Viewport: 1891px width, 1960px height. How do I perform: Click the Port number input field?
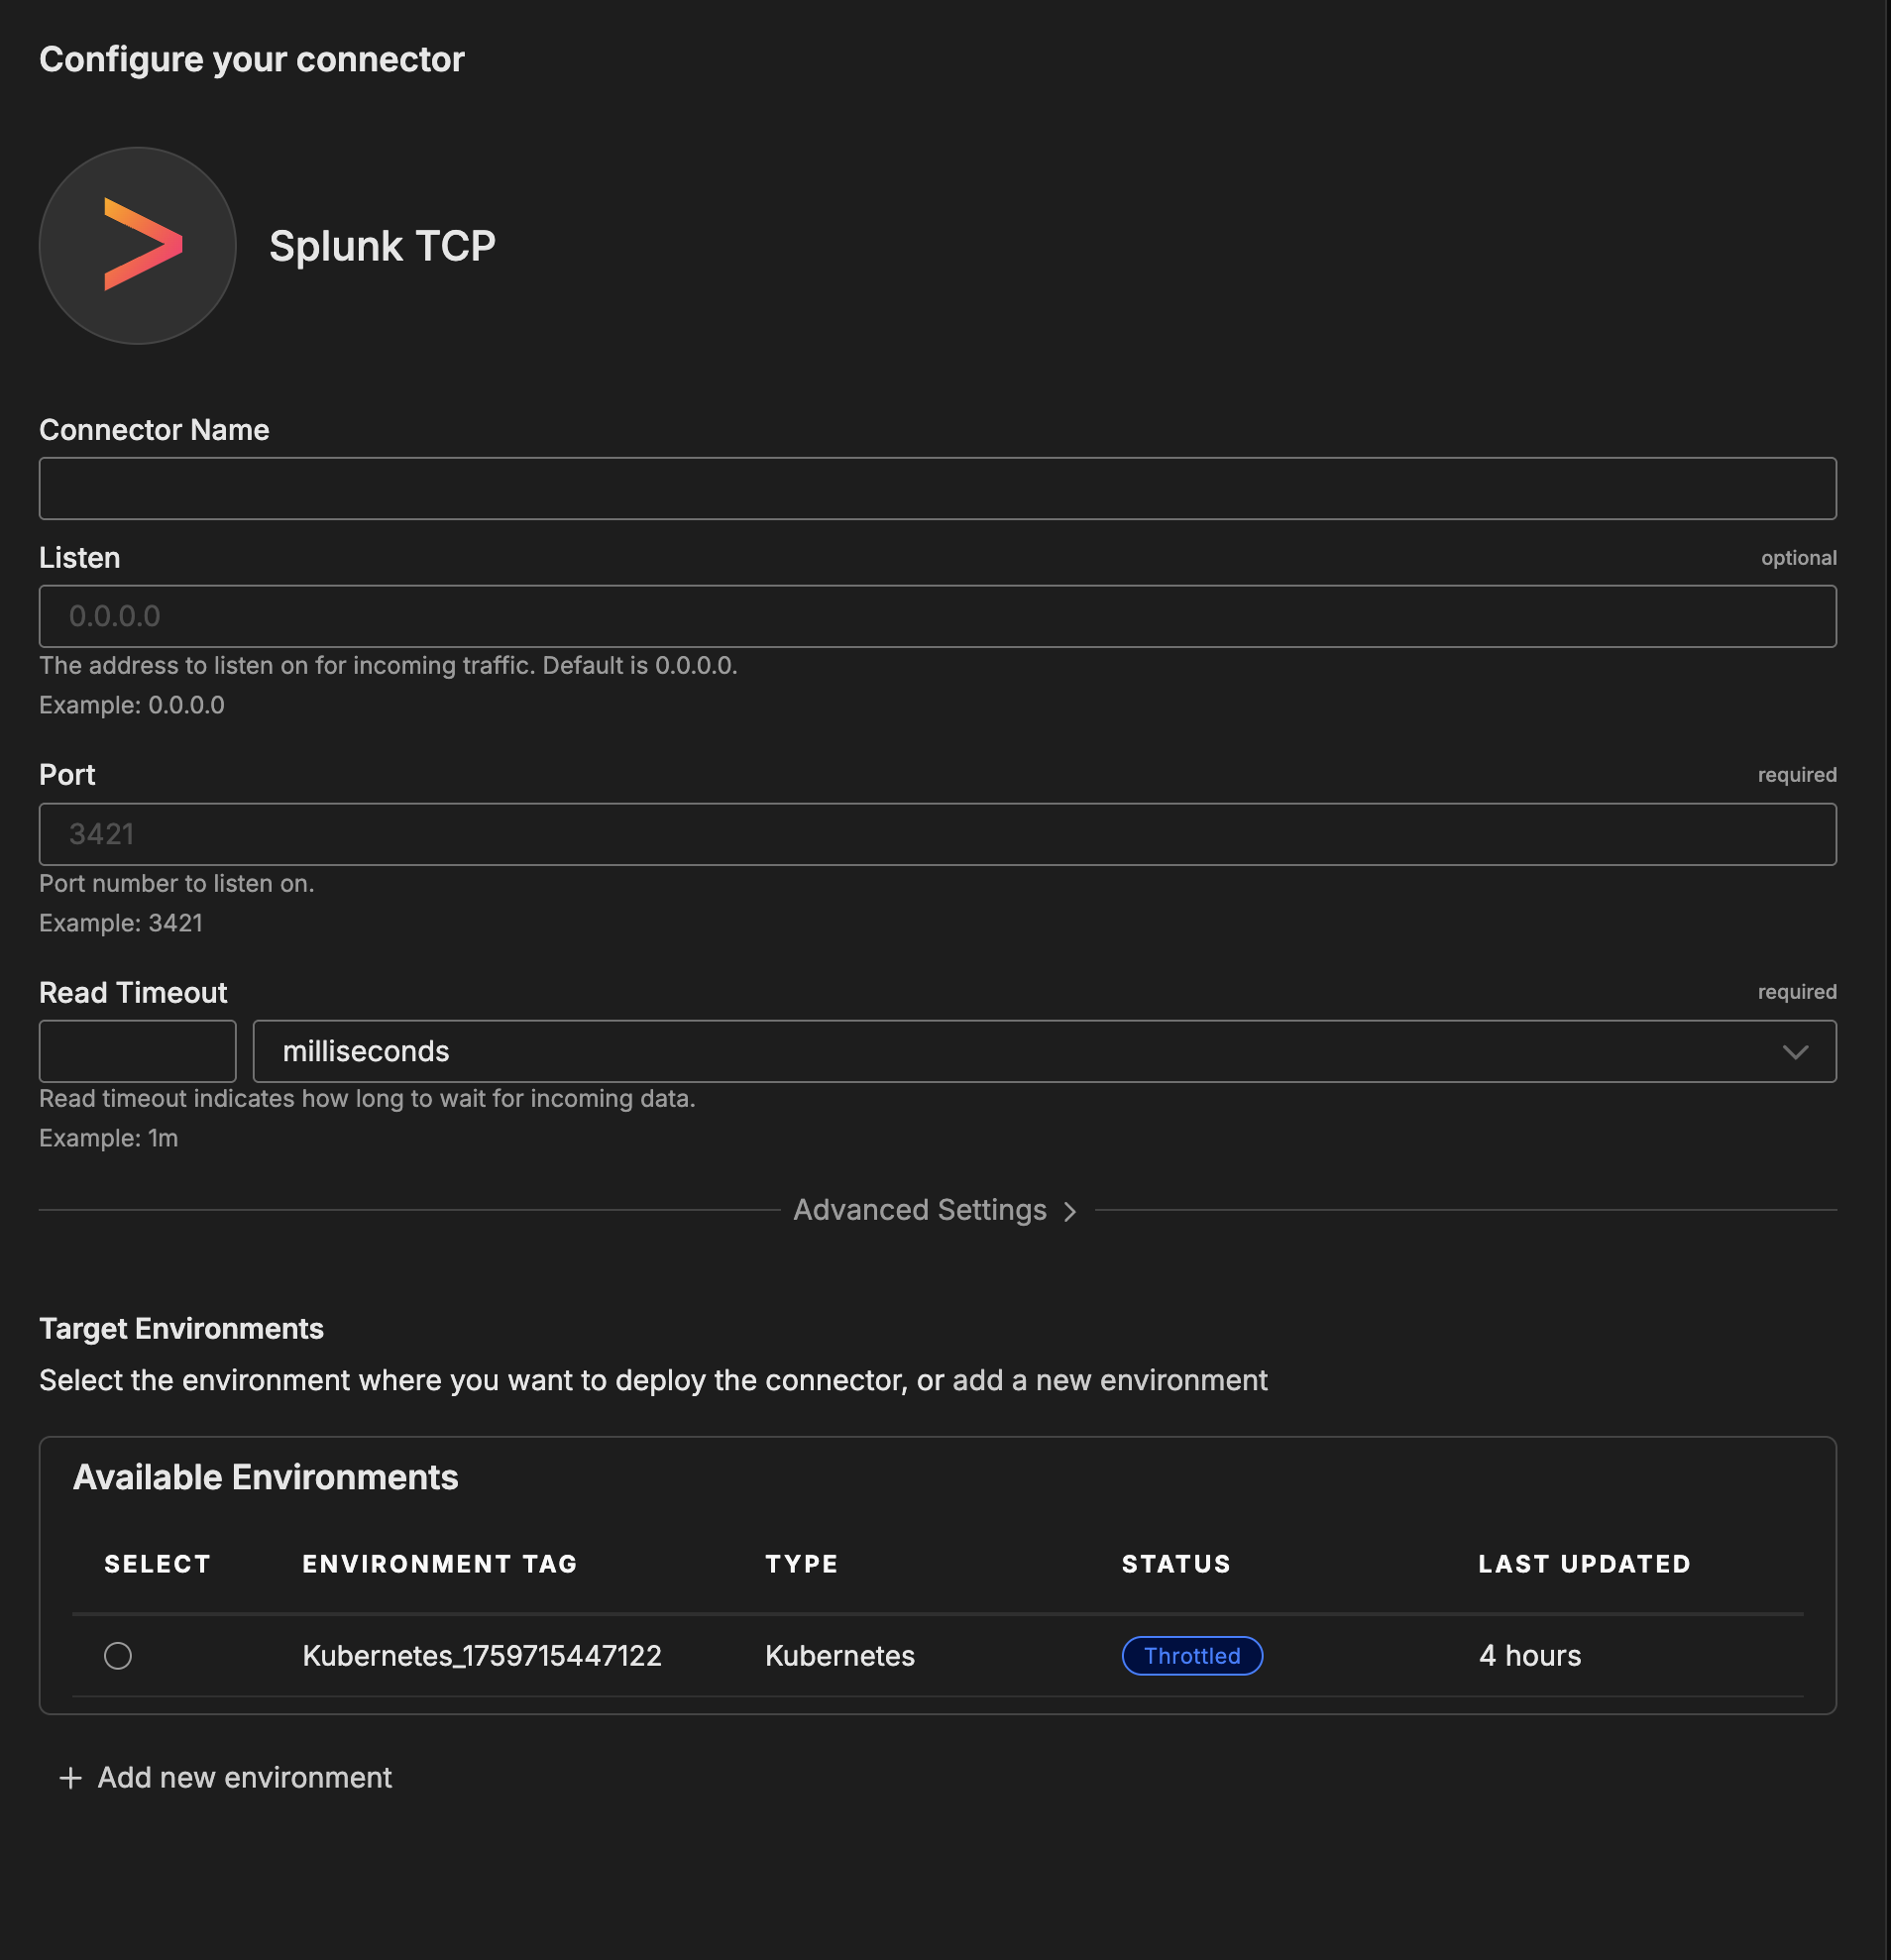(x=937, y=834)
